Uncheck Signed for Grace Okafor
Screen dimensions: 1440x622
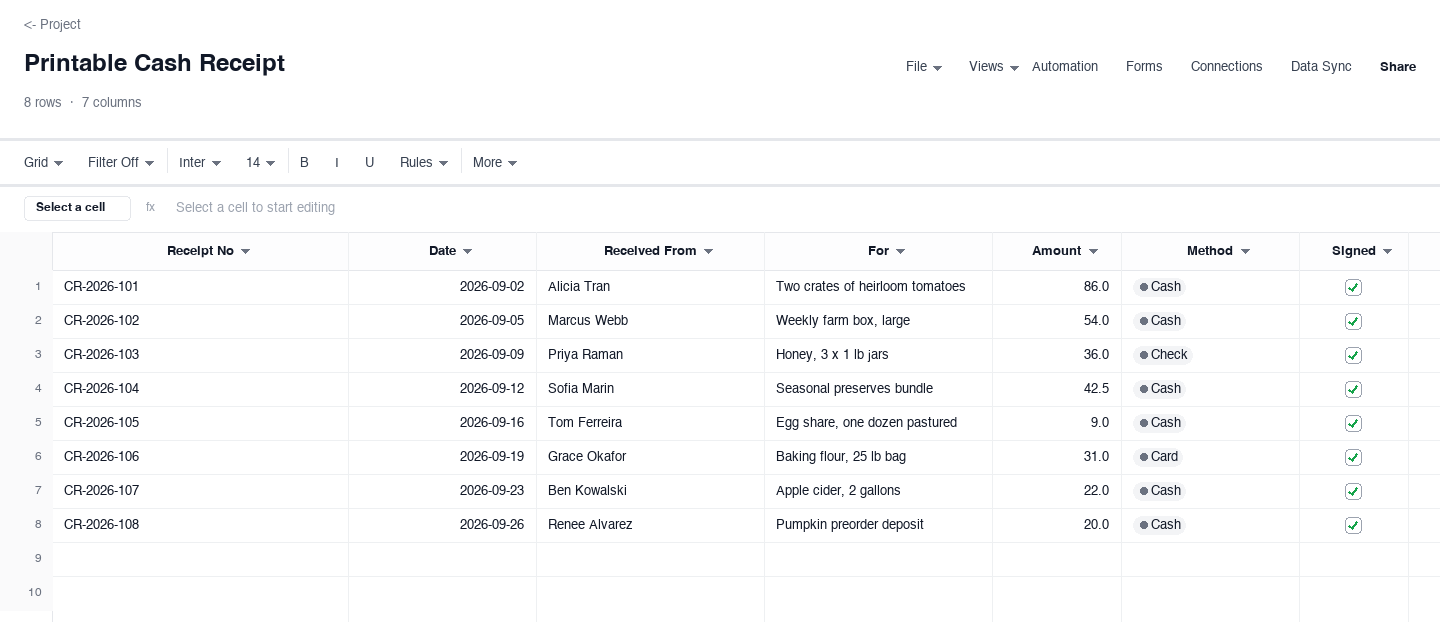click(x=1353, y=457)
